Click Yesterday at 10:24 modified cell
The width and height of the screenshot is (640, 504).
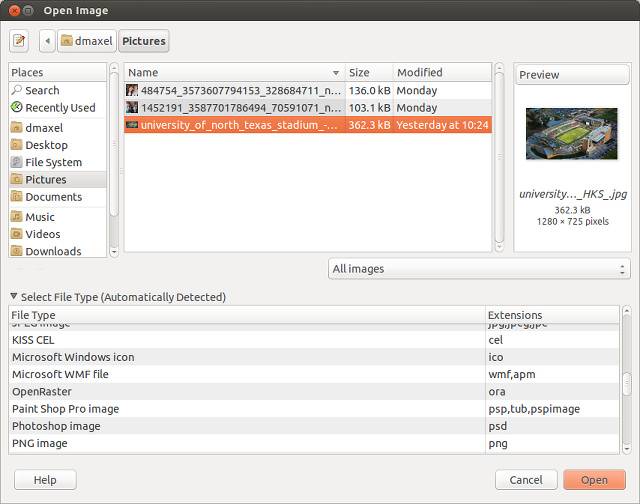point(442,124)
